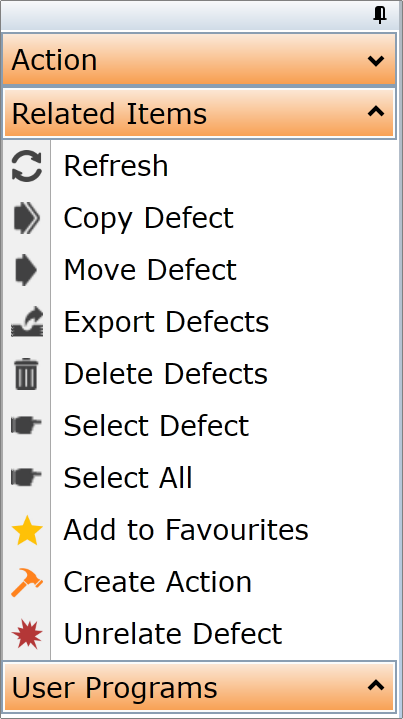Click the Create Action text label
The image size is (403, 719).
pyautogui.click(x=157, y=582)
